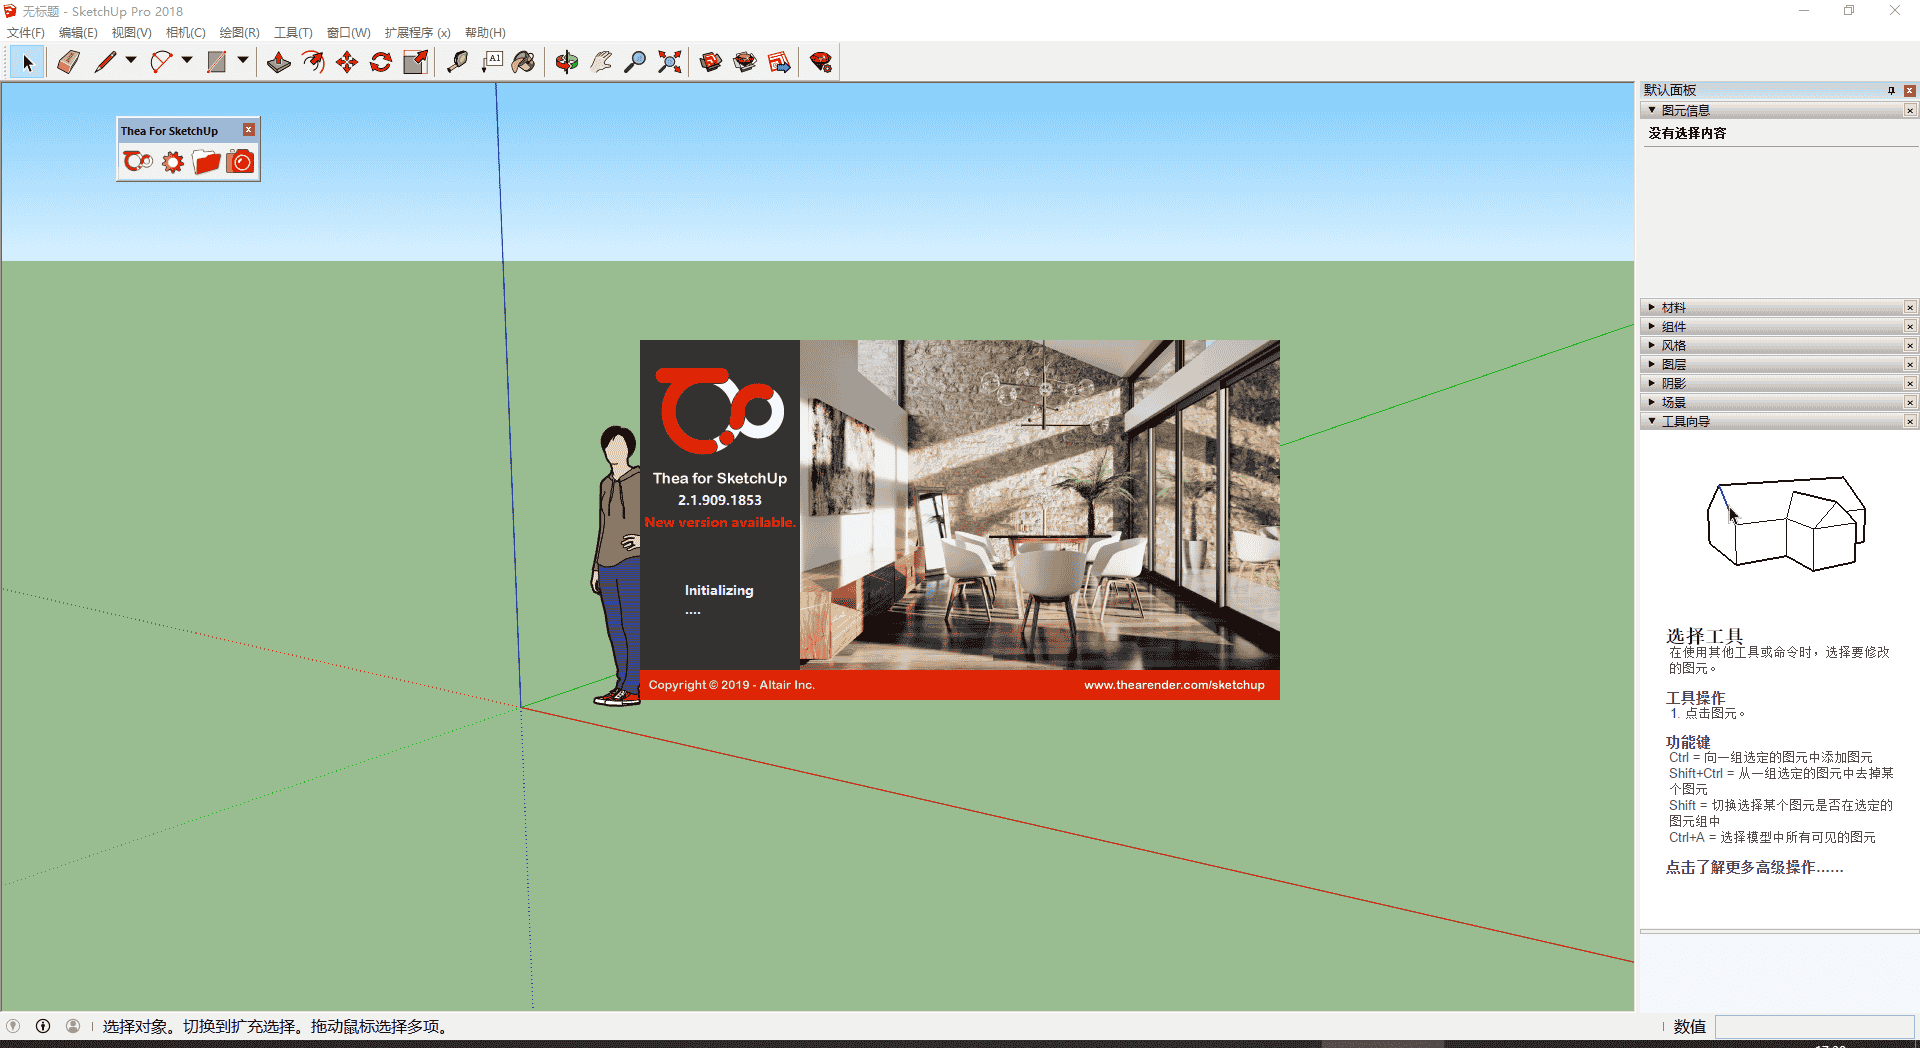Click the Send to LayOut icon

[x=779, y=63]
